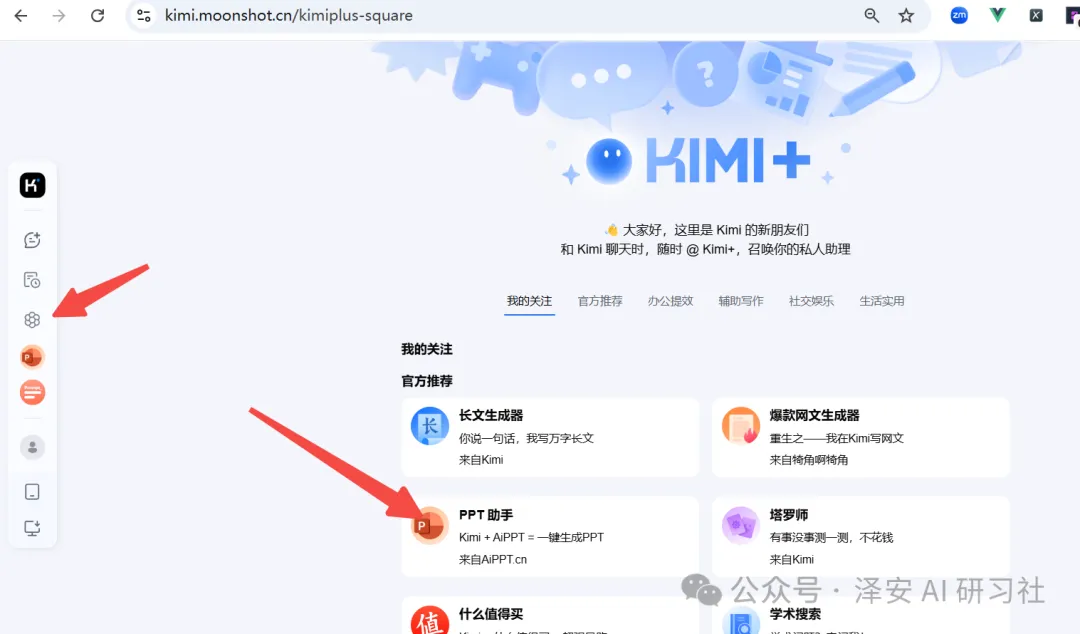Click text 你说一句话，我写万字长文
1080x634 pixels.
526,438
